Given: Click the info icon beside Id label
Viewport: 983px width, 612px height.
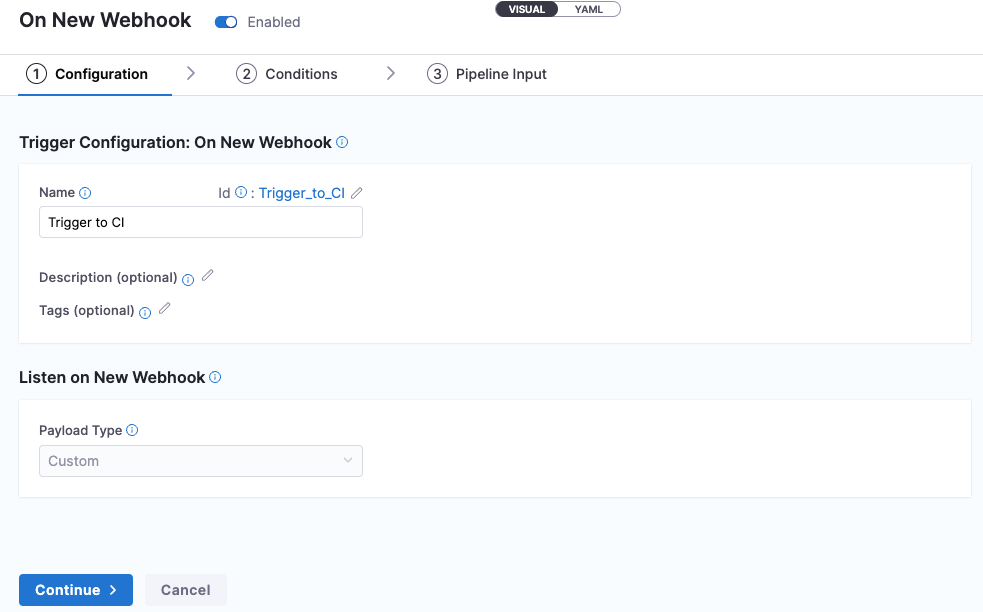Looking at the screenshot, I should tap(241, 193).
